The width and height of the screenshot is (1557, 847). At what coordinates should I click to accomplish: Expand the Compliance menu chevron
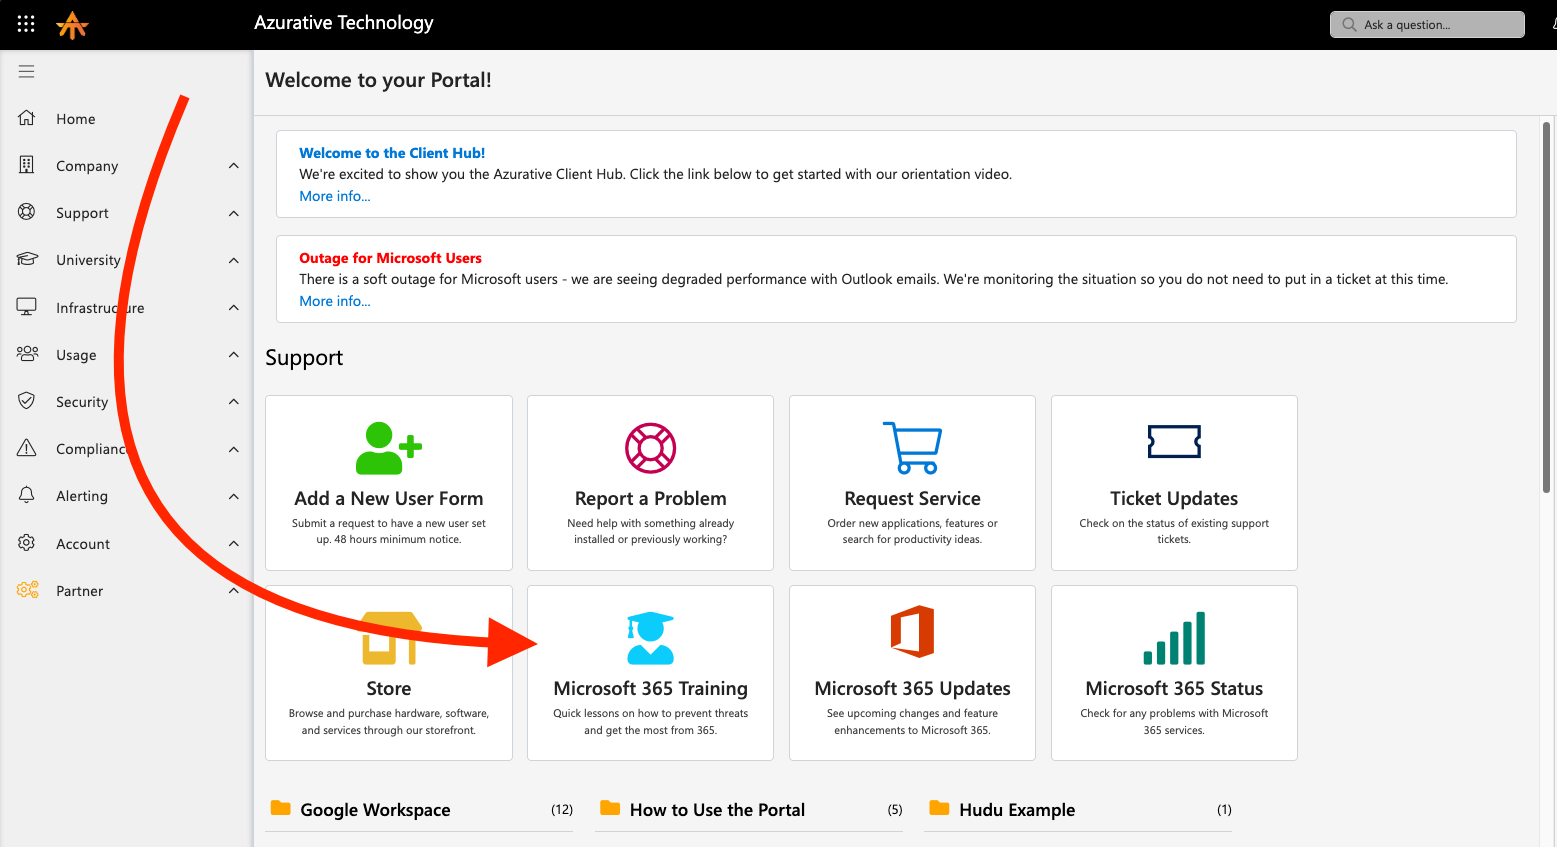coord(233,449)
